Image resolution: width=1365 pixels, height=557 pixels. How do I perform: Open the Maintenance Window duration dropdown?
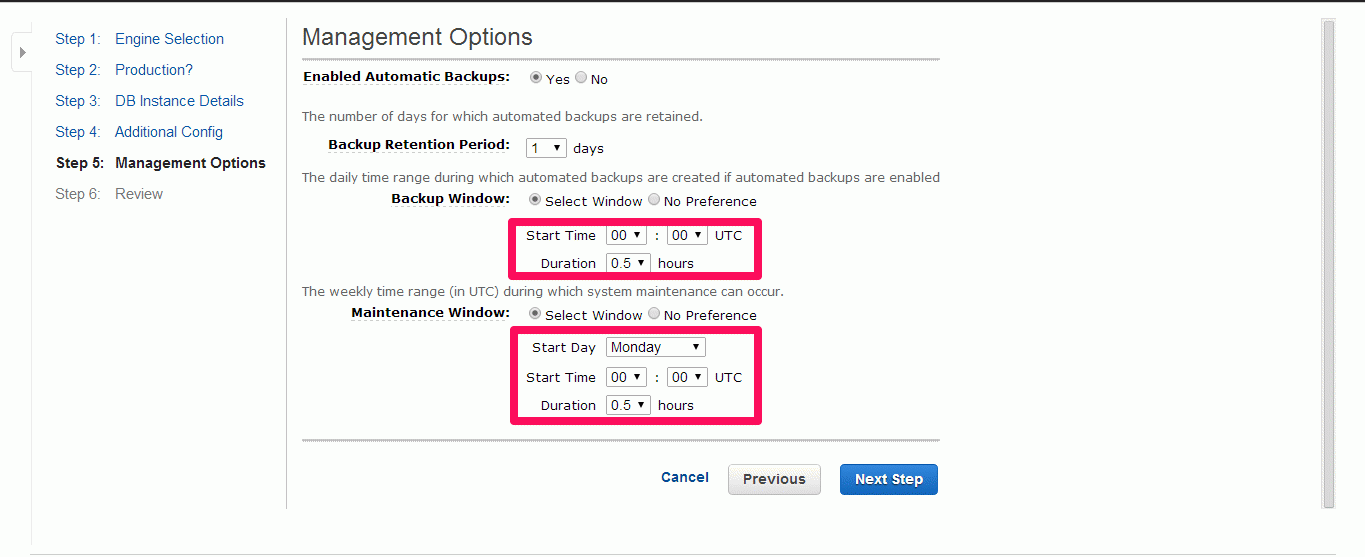coord(628,405)
